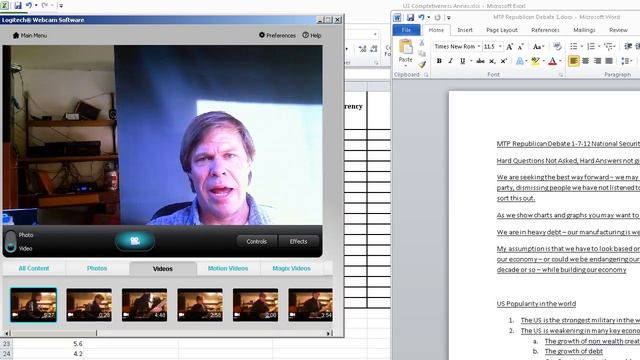This screenshot has width=640, height=360.
Task: Switch to the Motion Videos tab
Action: point(228,268)
